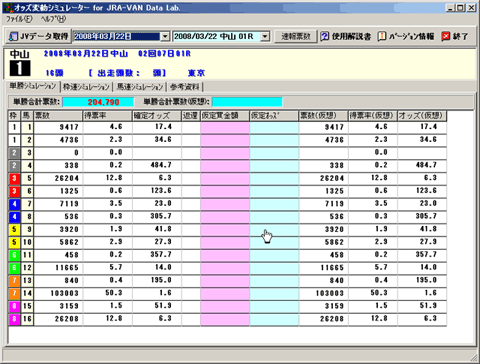Image resolution: width=480 pixels, height=364 pixels.
Task: Click the 得票率 column header
Action: click(x=107, y=116)
